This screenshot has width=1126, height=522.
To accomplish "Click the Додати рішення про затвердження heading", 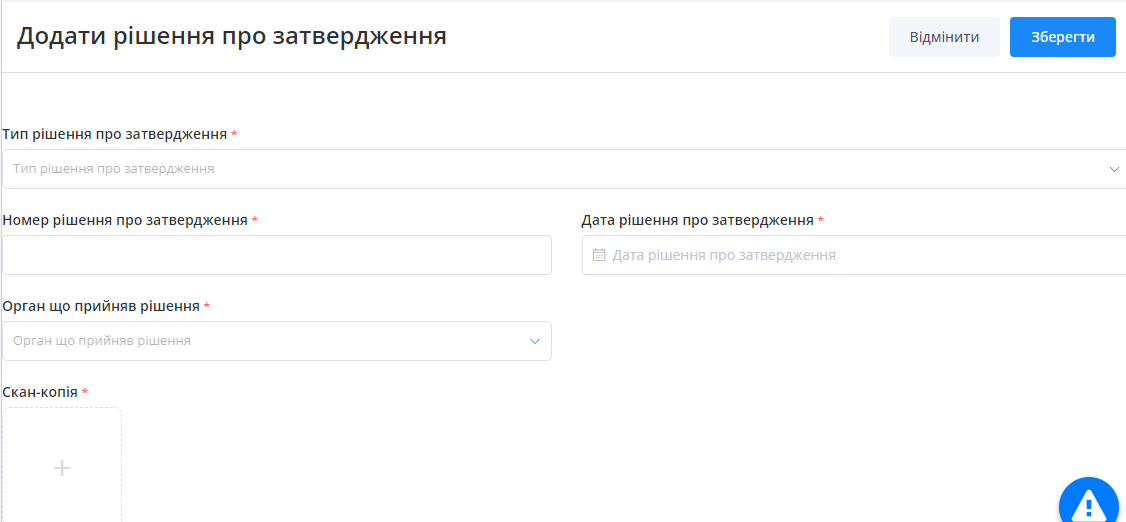I will pyautogui.click(x=232, y=36).
